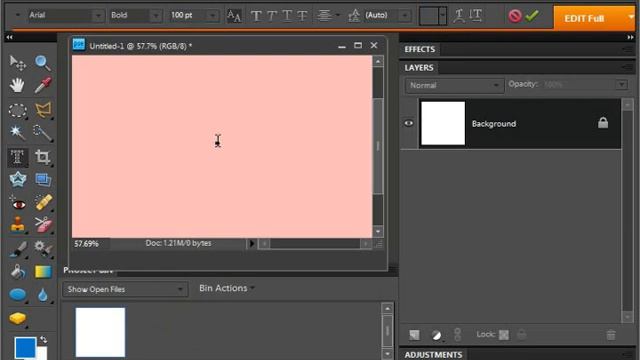
Task: Toggle lock transparent pixels checkerboard
Action: (x=504, y=335)
